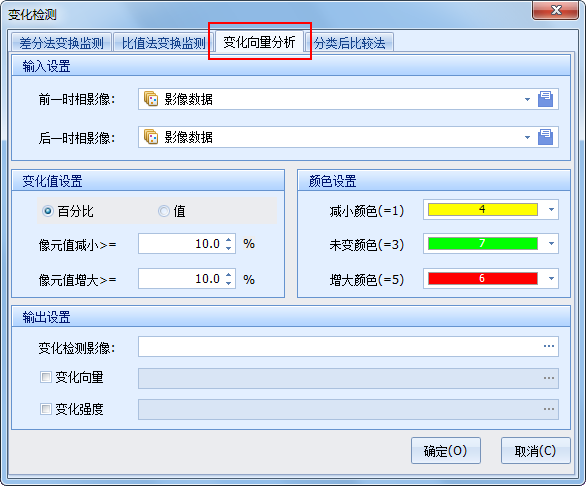The height and width of the screenshot is (486, 586).
Task: Click the save icon beside 前一时相影像
Action: pos(545,99)
